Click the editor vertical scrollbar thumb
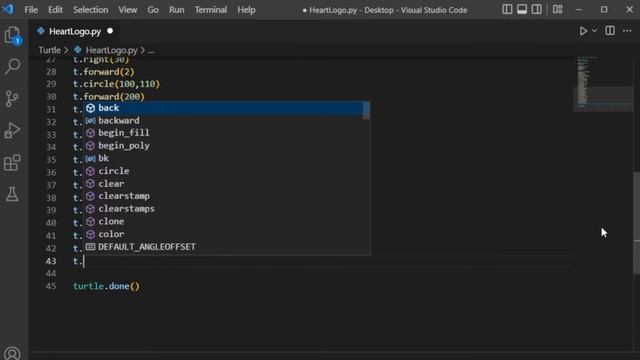The width and height of the screenshot is (640, 360). point(636,223)
